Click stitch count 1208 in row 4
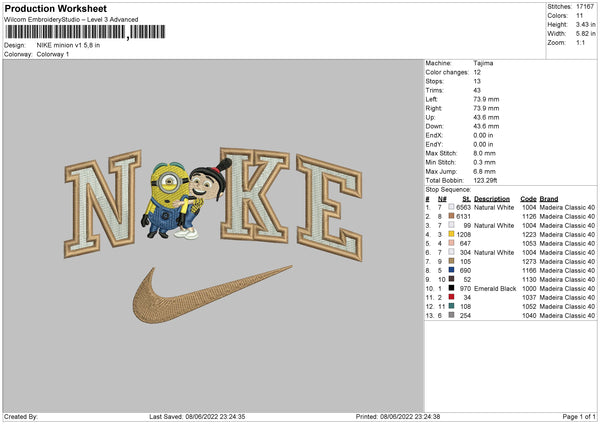 pos(463,234)
